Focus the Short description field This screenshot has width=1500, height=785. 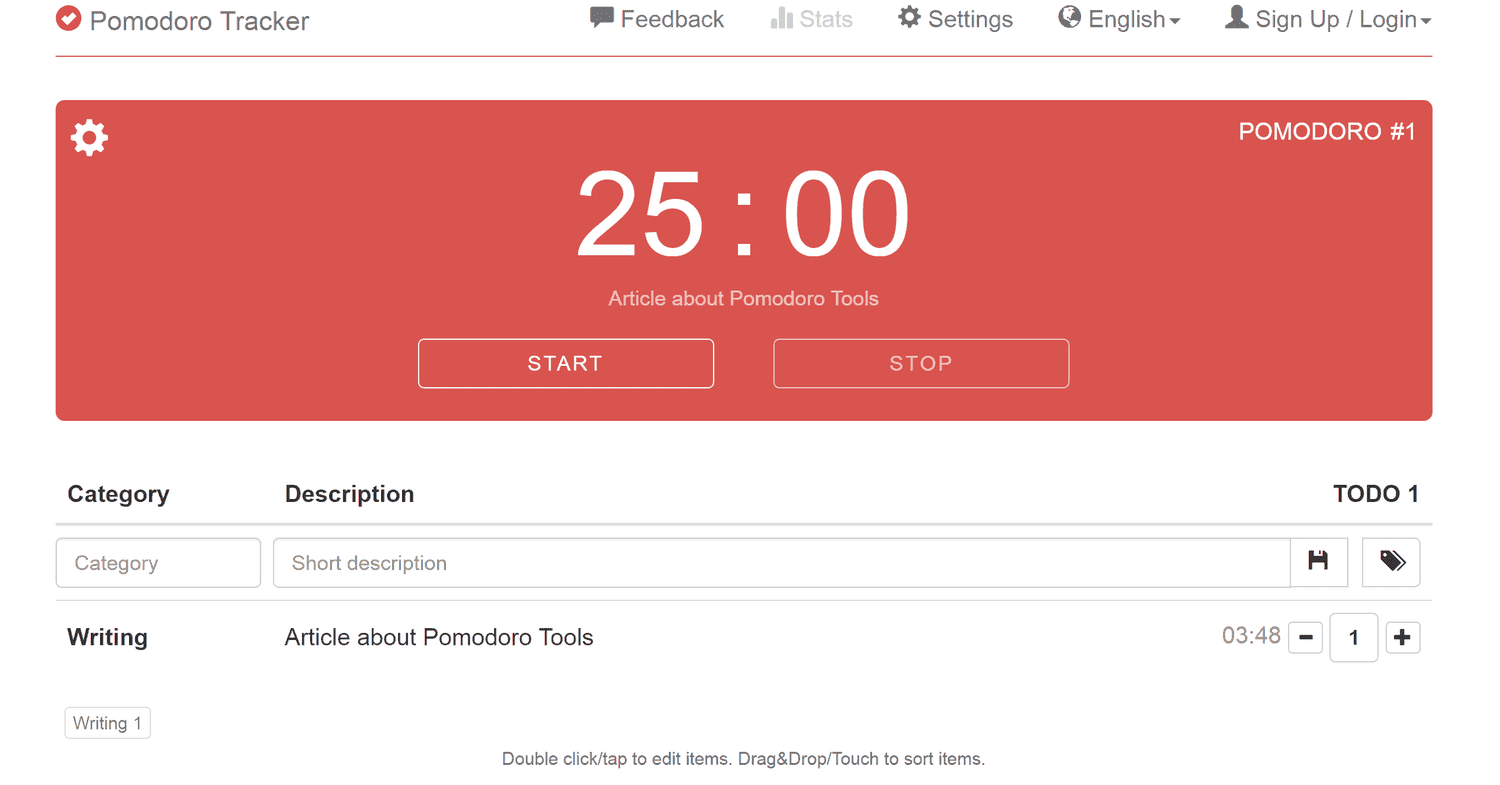click(x=781, y=563)
